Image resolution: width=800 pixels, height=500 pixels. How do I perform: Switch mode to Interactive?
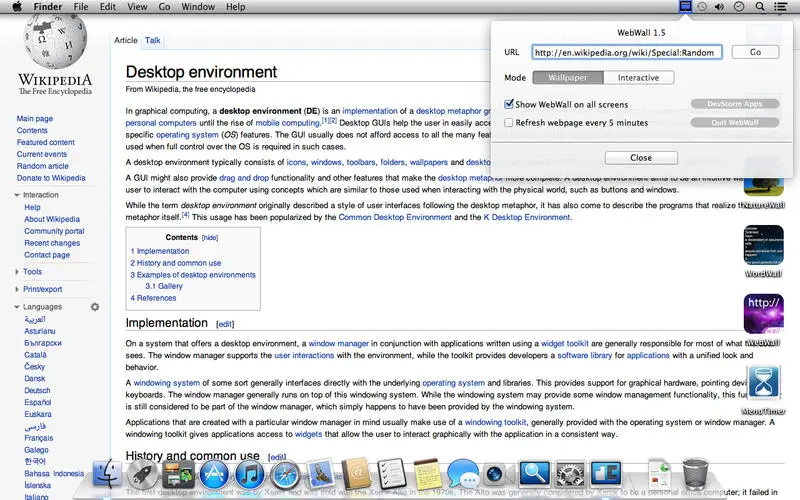point(638,78)
